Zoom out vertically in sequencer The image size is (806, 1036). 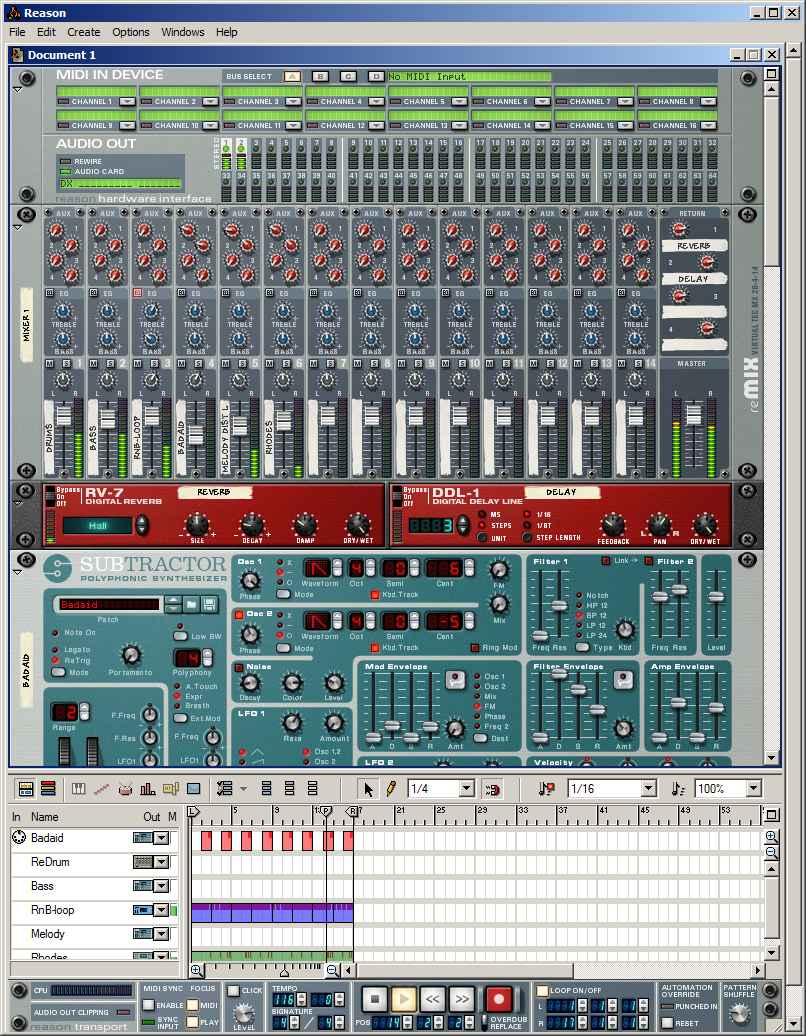point(771,852)
